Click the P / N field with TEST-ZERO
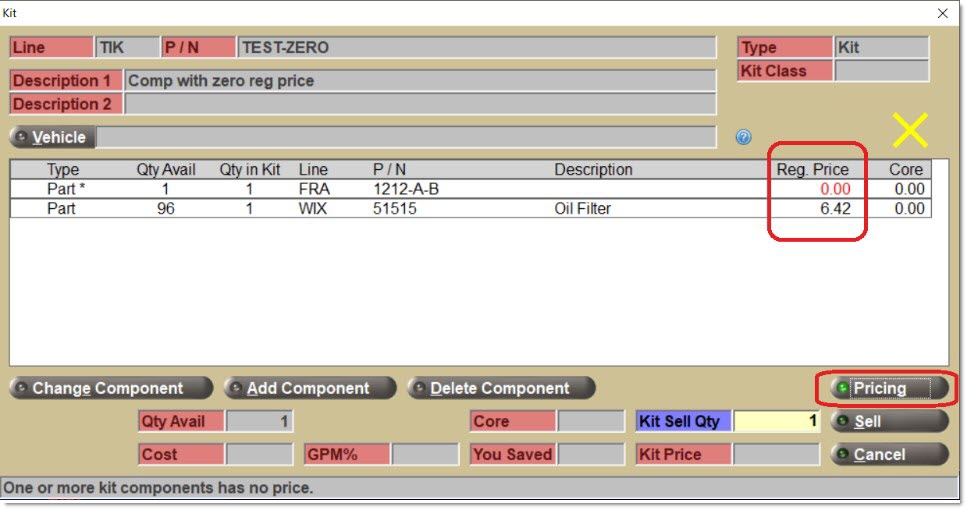This screenshot has height=509, width=966. click(476, 47)
